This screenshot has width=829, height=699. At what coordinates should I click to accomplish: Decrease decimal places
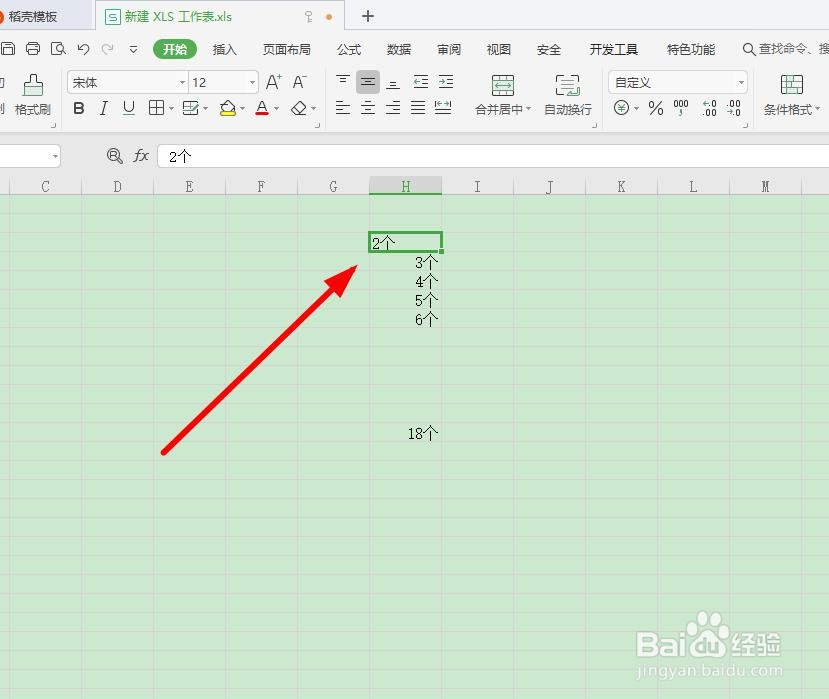click(734, 108)
